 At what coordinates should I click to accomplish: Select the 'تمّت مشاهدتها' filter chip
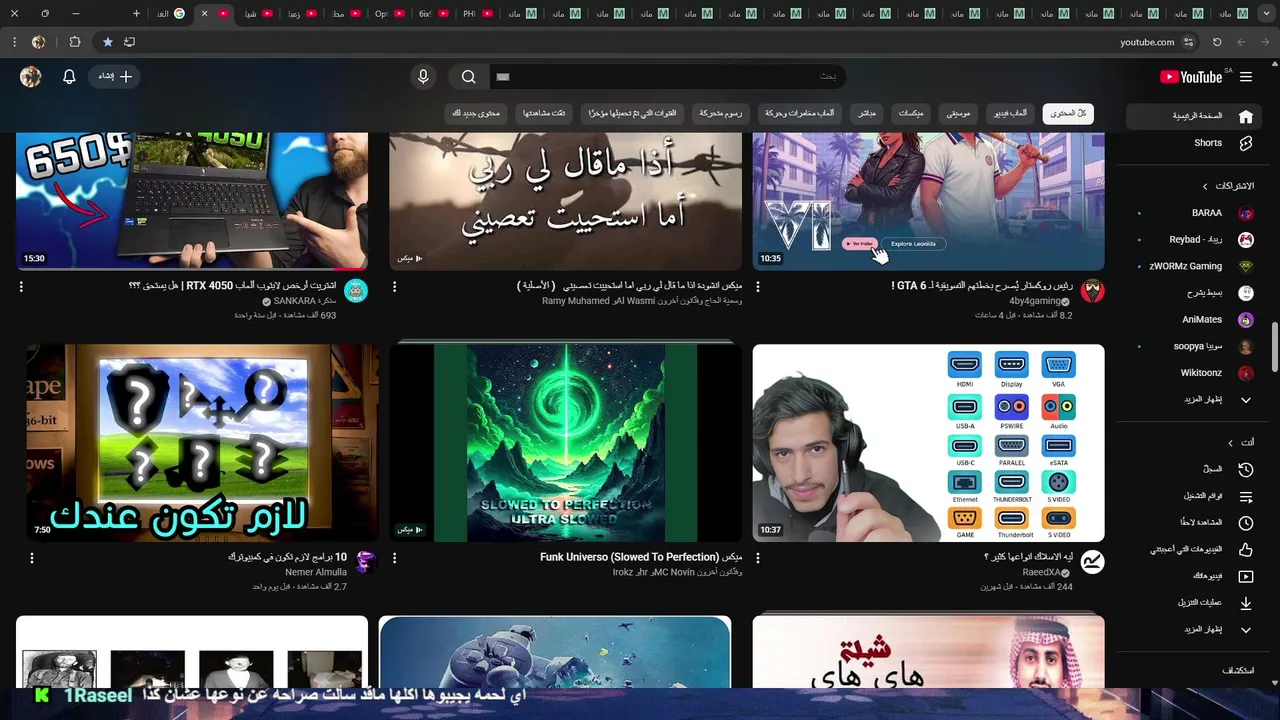[x=544, y=114]
